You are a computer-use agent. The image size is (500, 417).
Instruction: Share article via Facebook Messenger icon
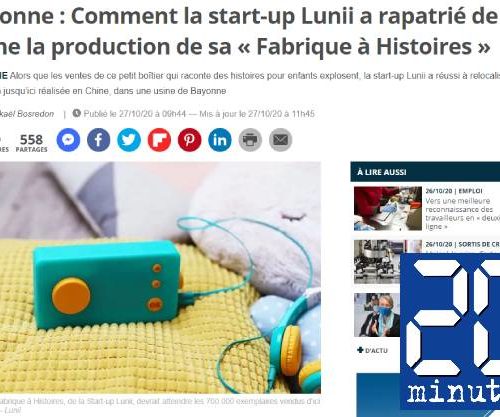pyautogui.click(x=68, y=140)
